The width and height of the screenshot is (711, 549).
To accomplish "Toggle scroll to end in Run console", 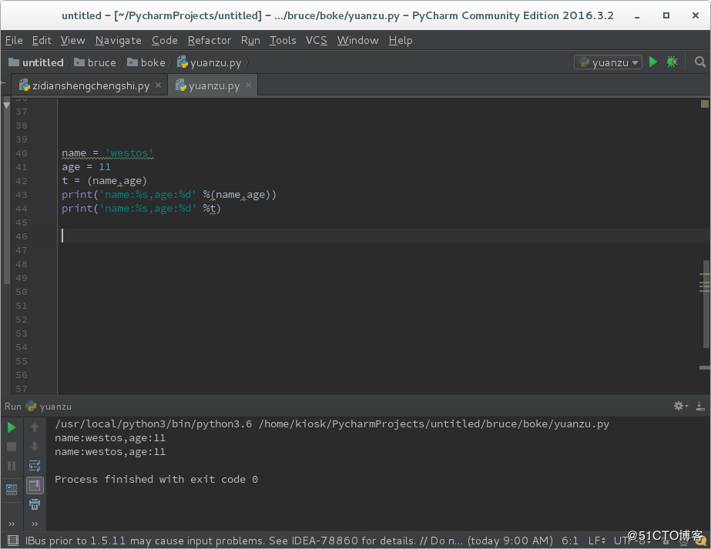I will click(34, 485).
